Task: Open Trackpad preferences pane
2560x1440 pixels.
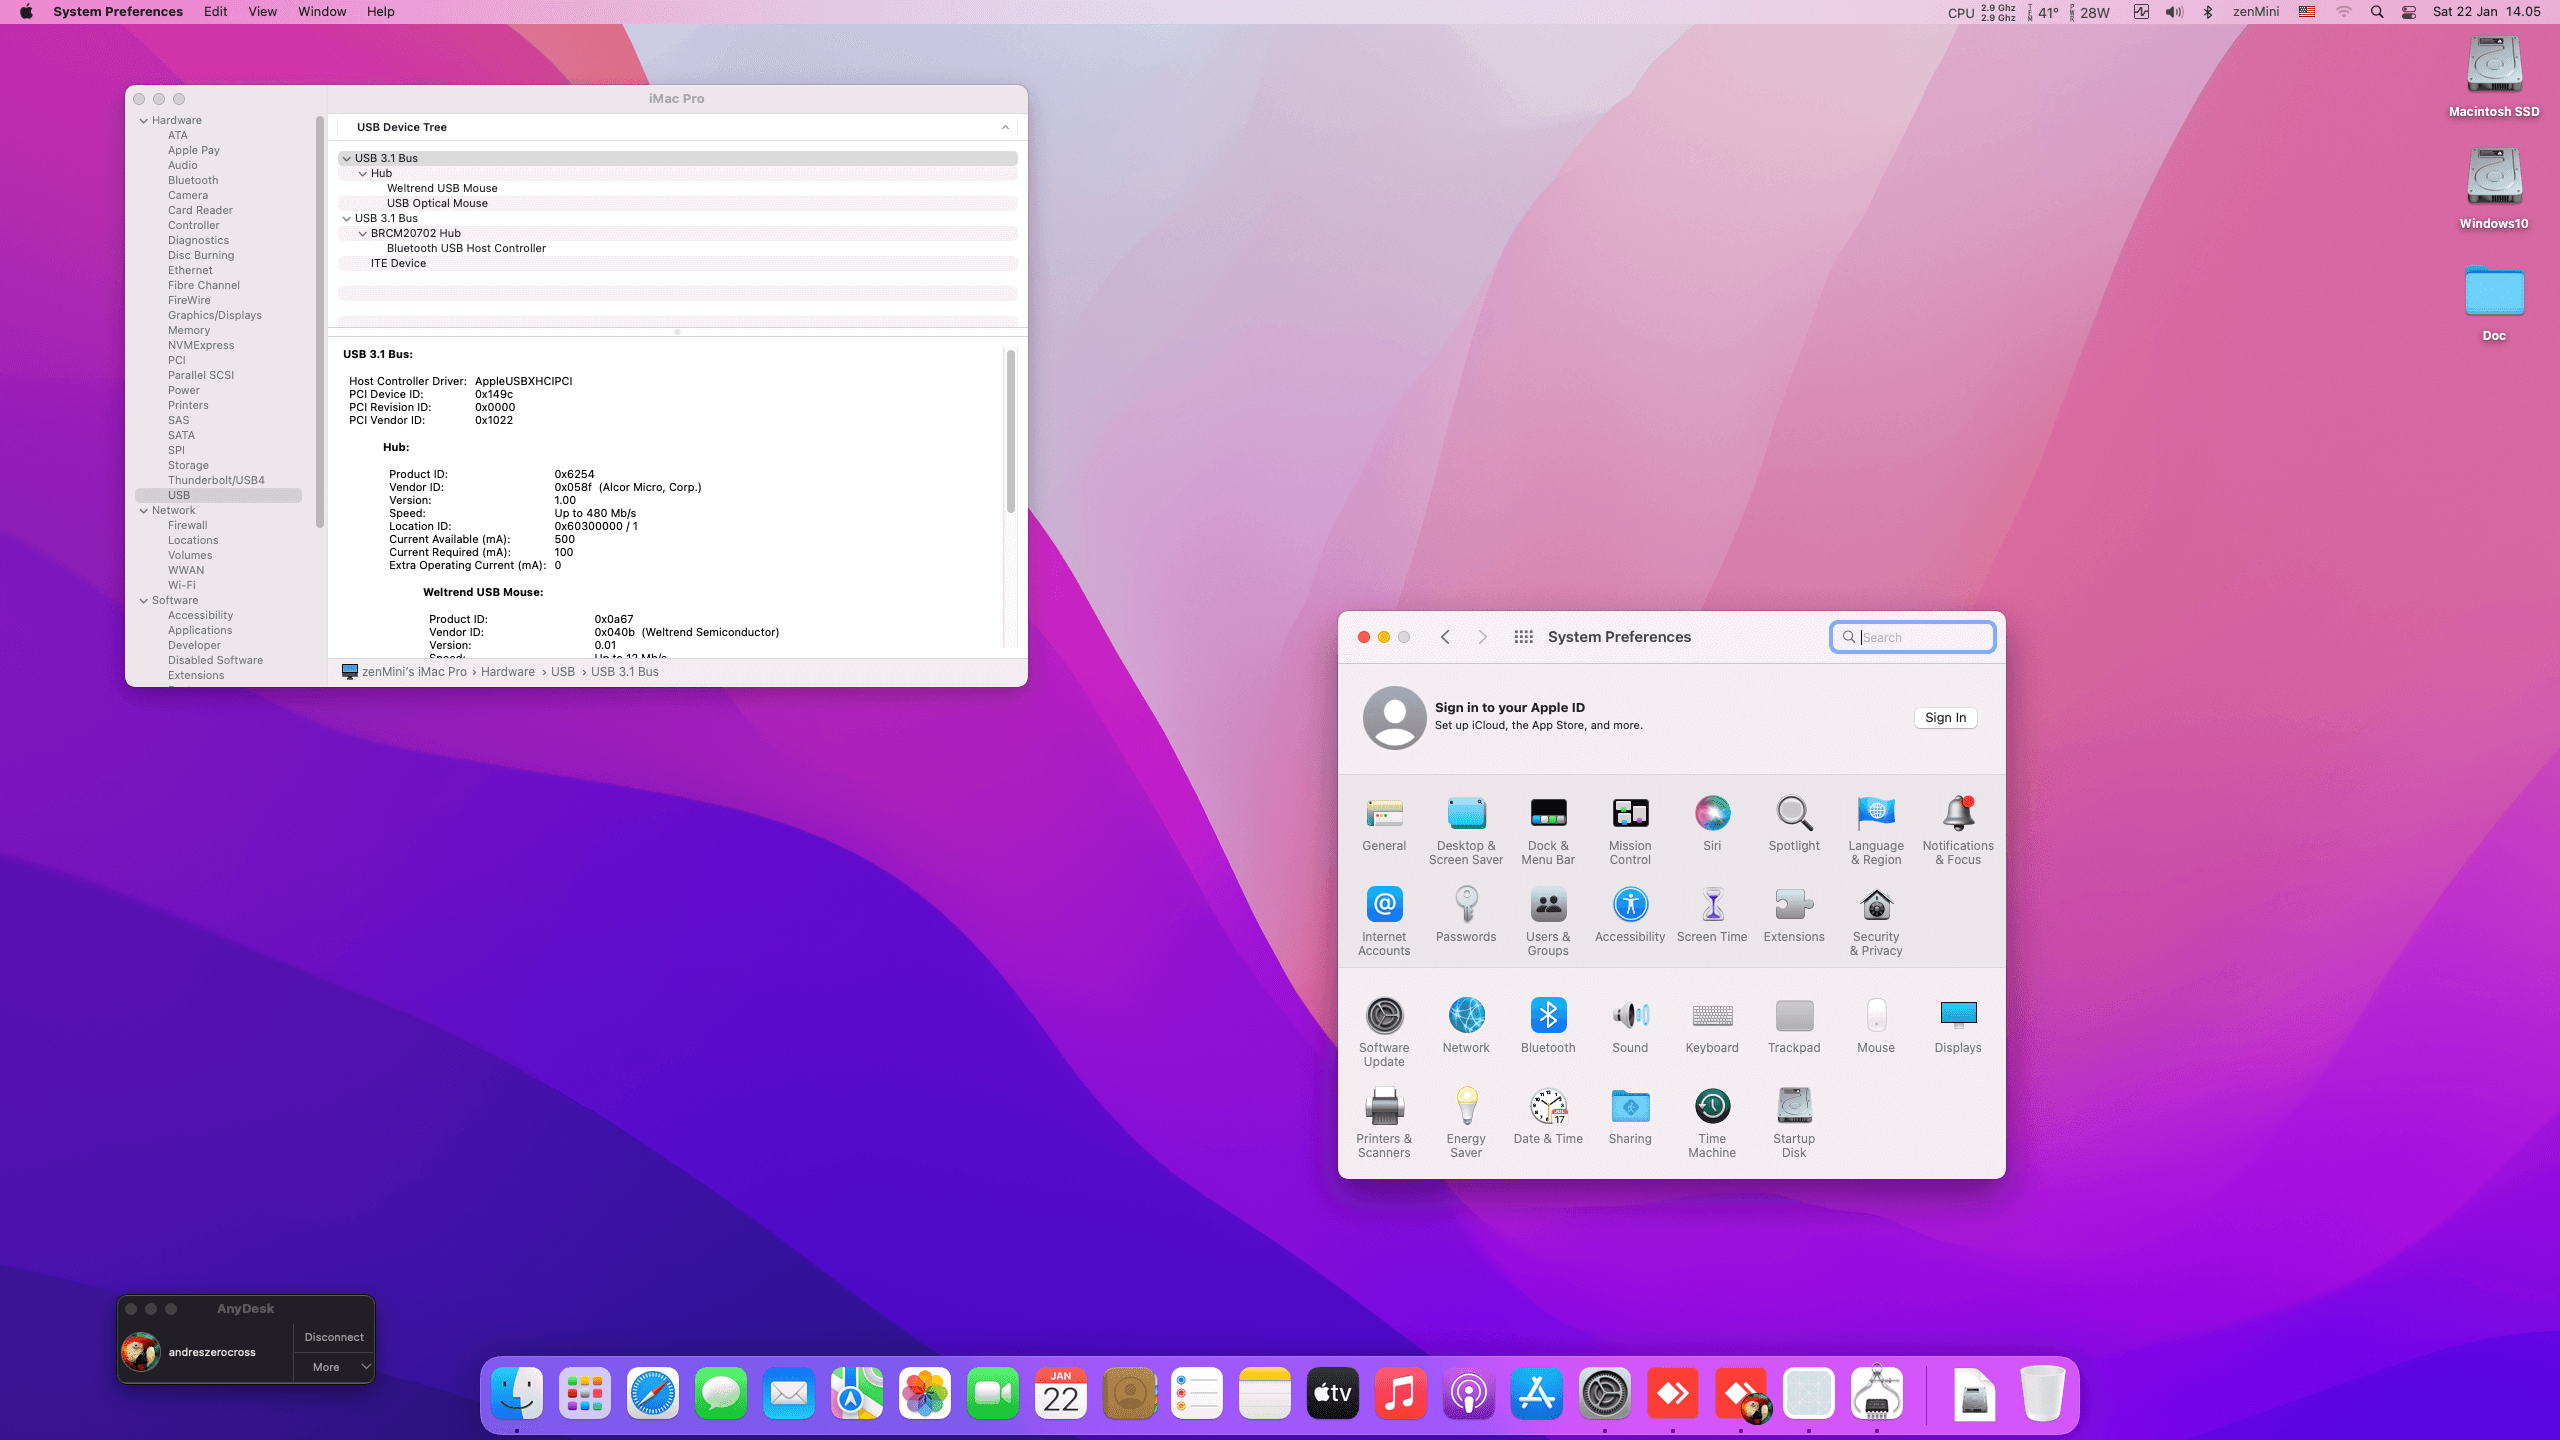Action: point(1794,1026)
